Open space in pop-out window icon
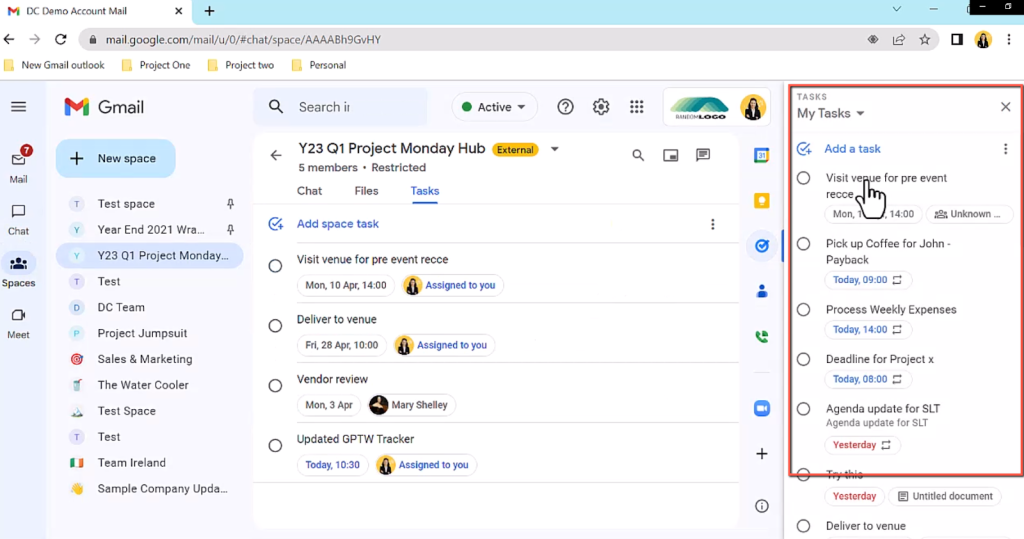This screenshot has width=1024, height=539. coord(671,155)
